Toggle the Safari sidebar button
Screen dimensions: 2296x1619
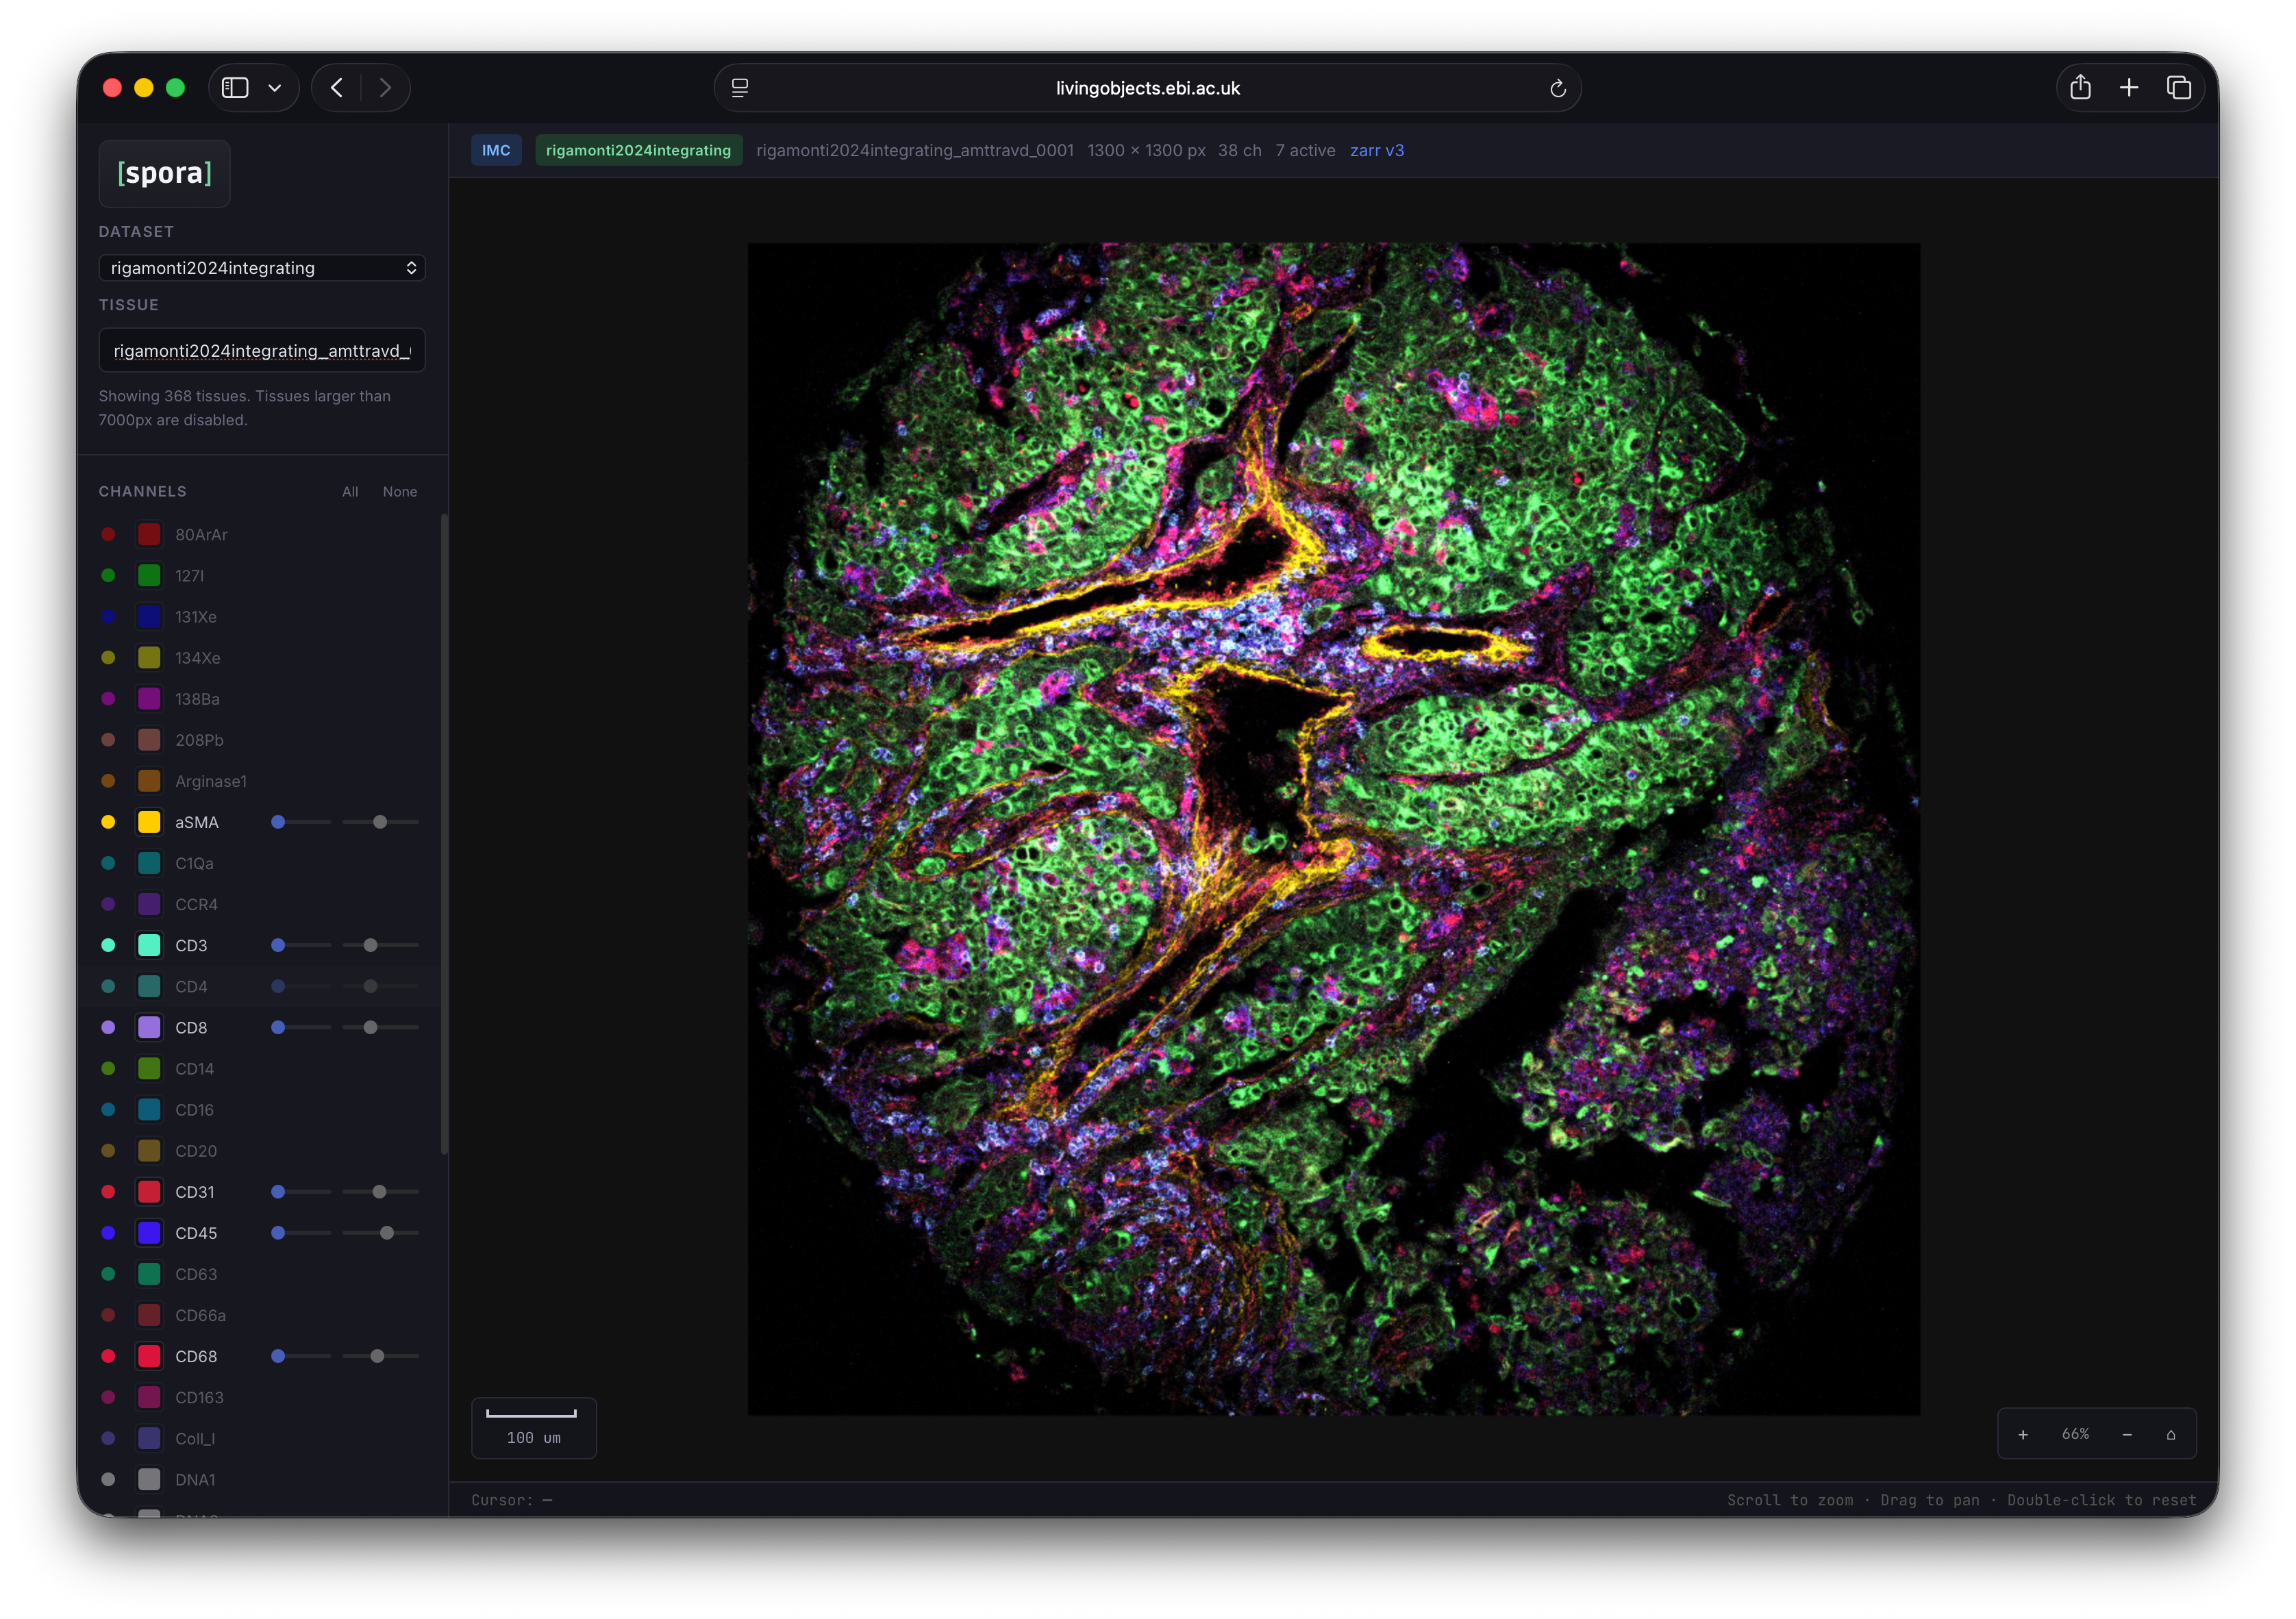click(x=235, y=88)
